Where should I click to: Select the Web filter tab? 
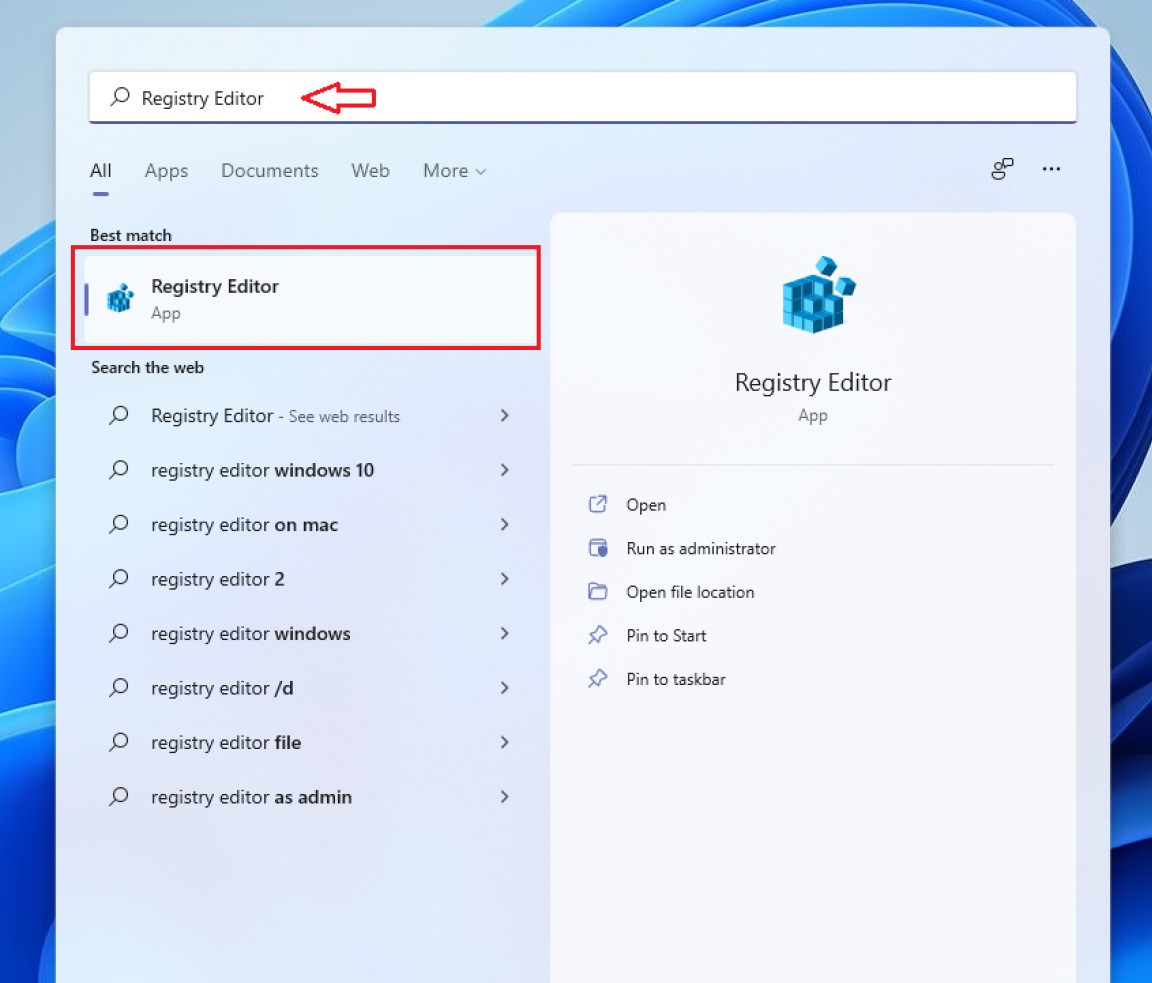(370, 171)
